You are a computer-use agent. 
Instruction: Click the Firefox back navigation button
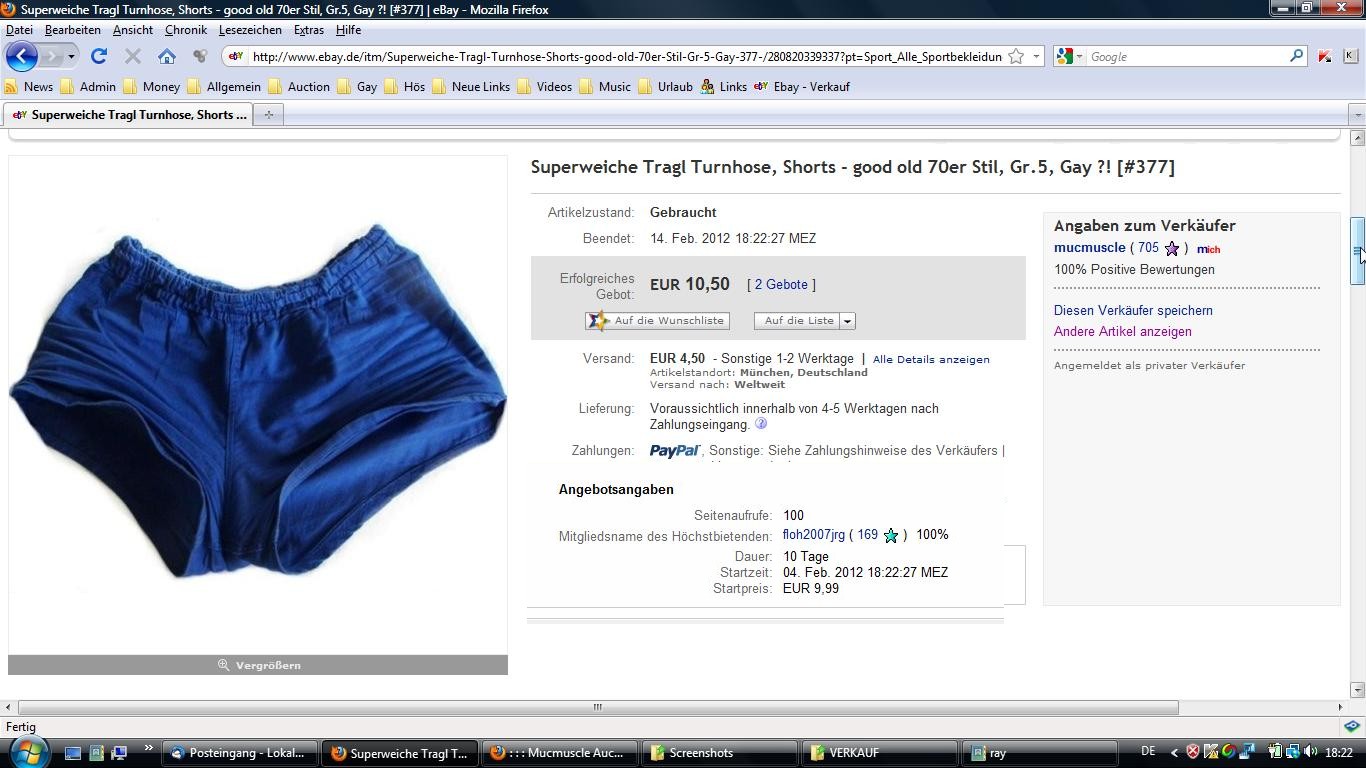(x=22, y=56)
